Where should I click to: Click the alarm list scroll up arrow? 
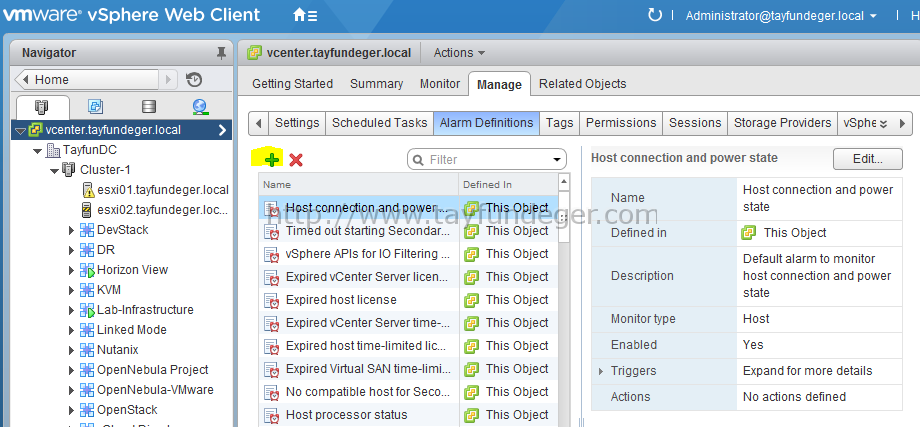pos(564,181)
